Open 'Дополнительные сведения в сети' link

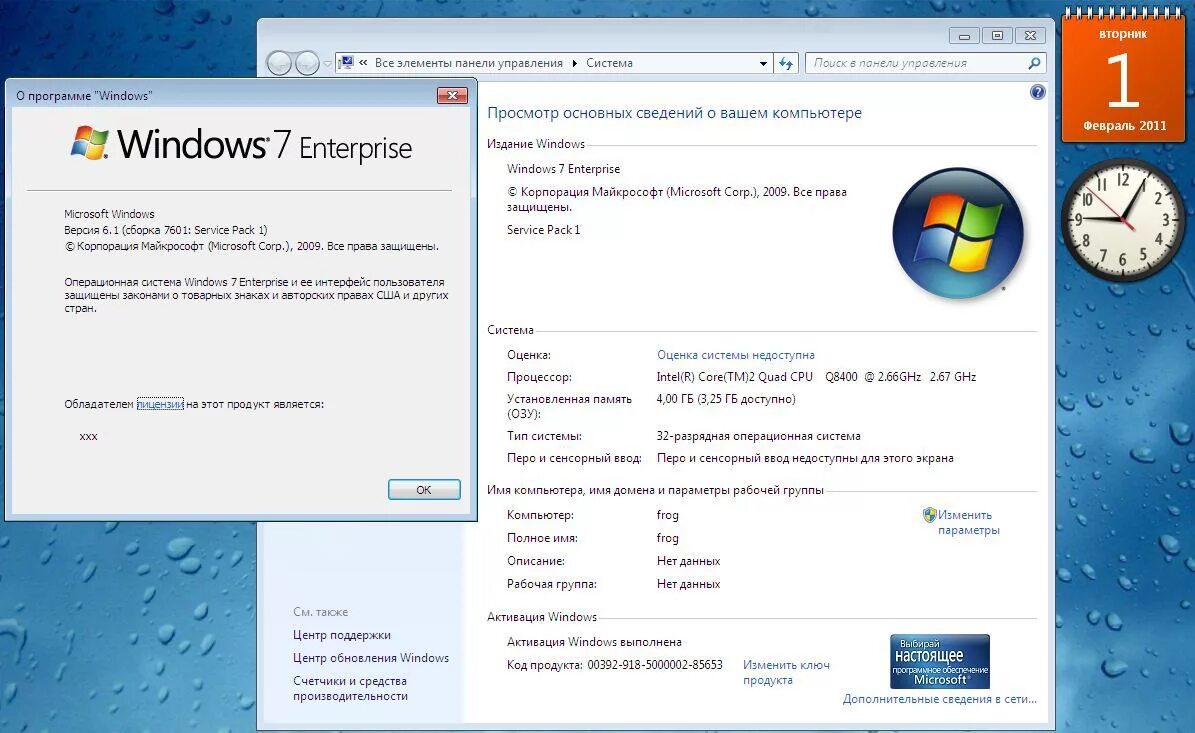click(940, 699)
